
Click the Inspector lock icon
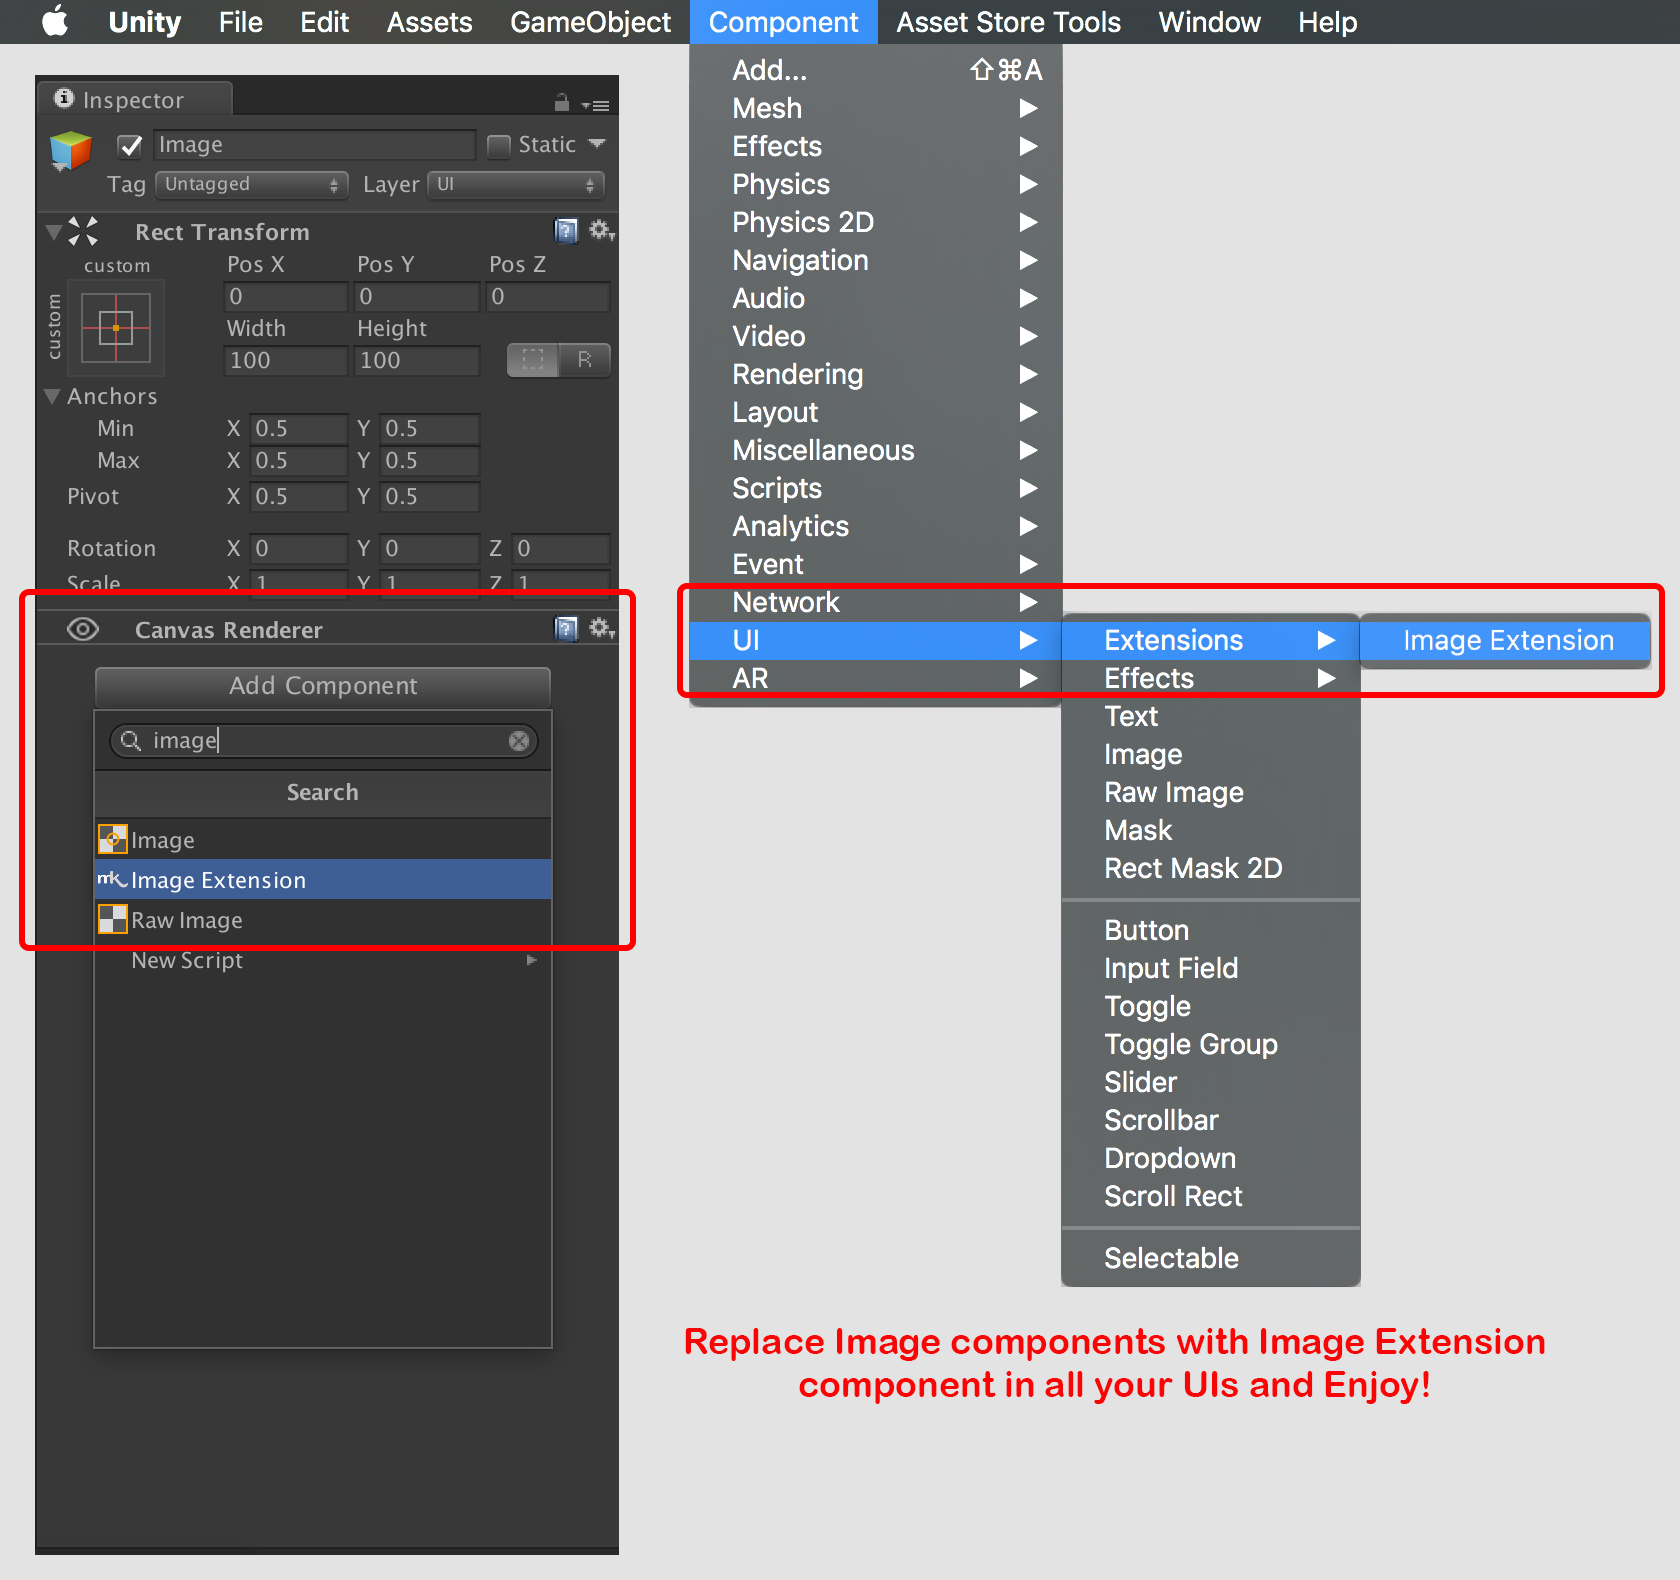(562, 103)
